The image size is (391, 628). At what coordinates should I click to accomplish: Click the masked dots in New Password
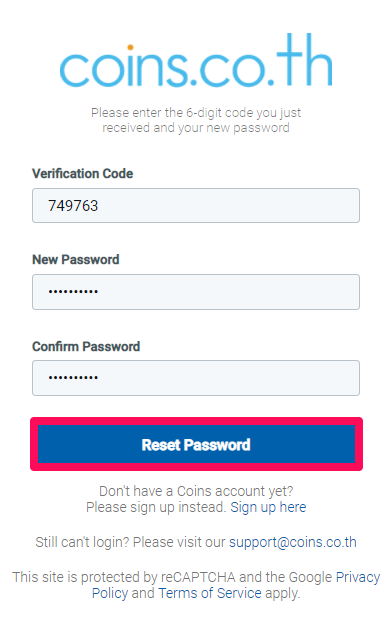73,292
